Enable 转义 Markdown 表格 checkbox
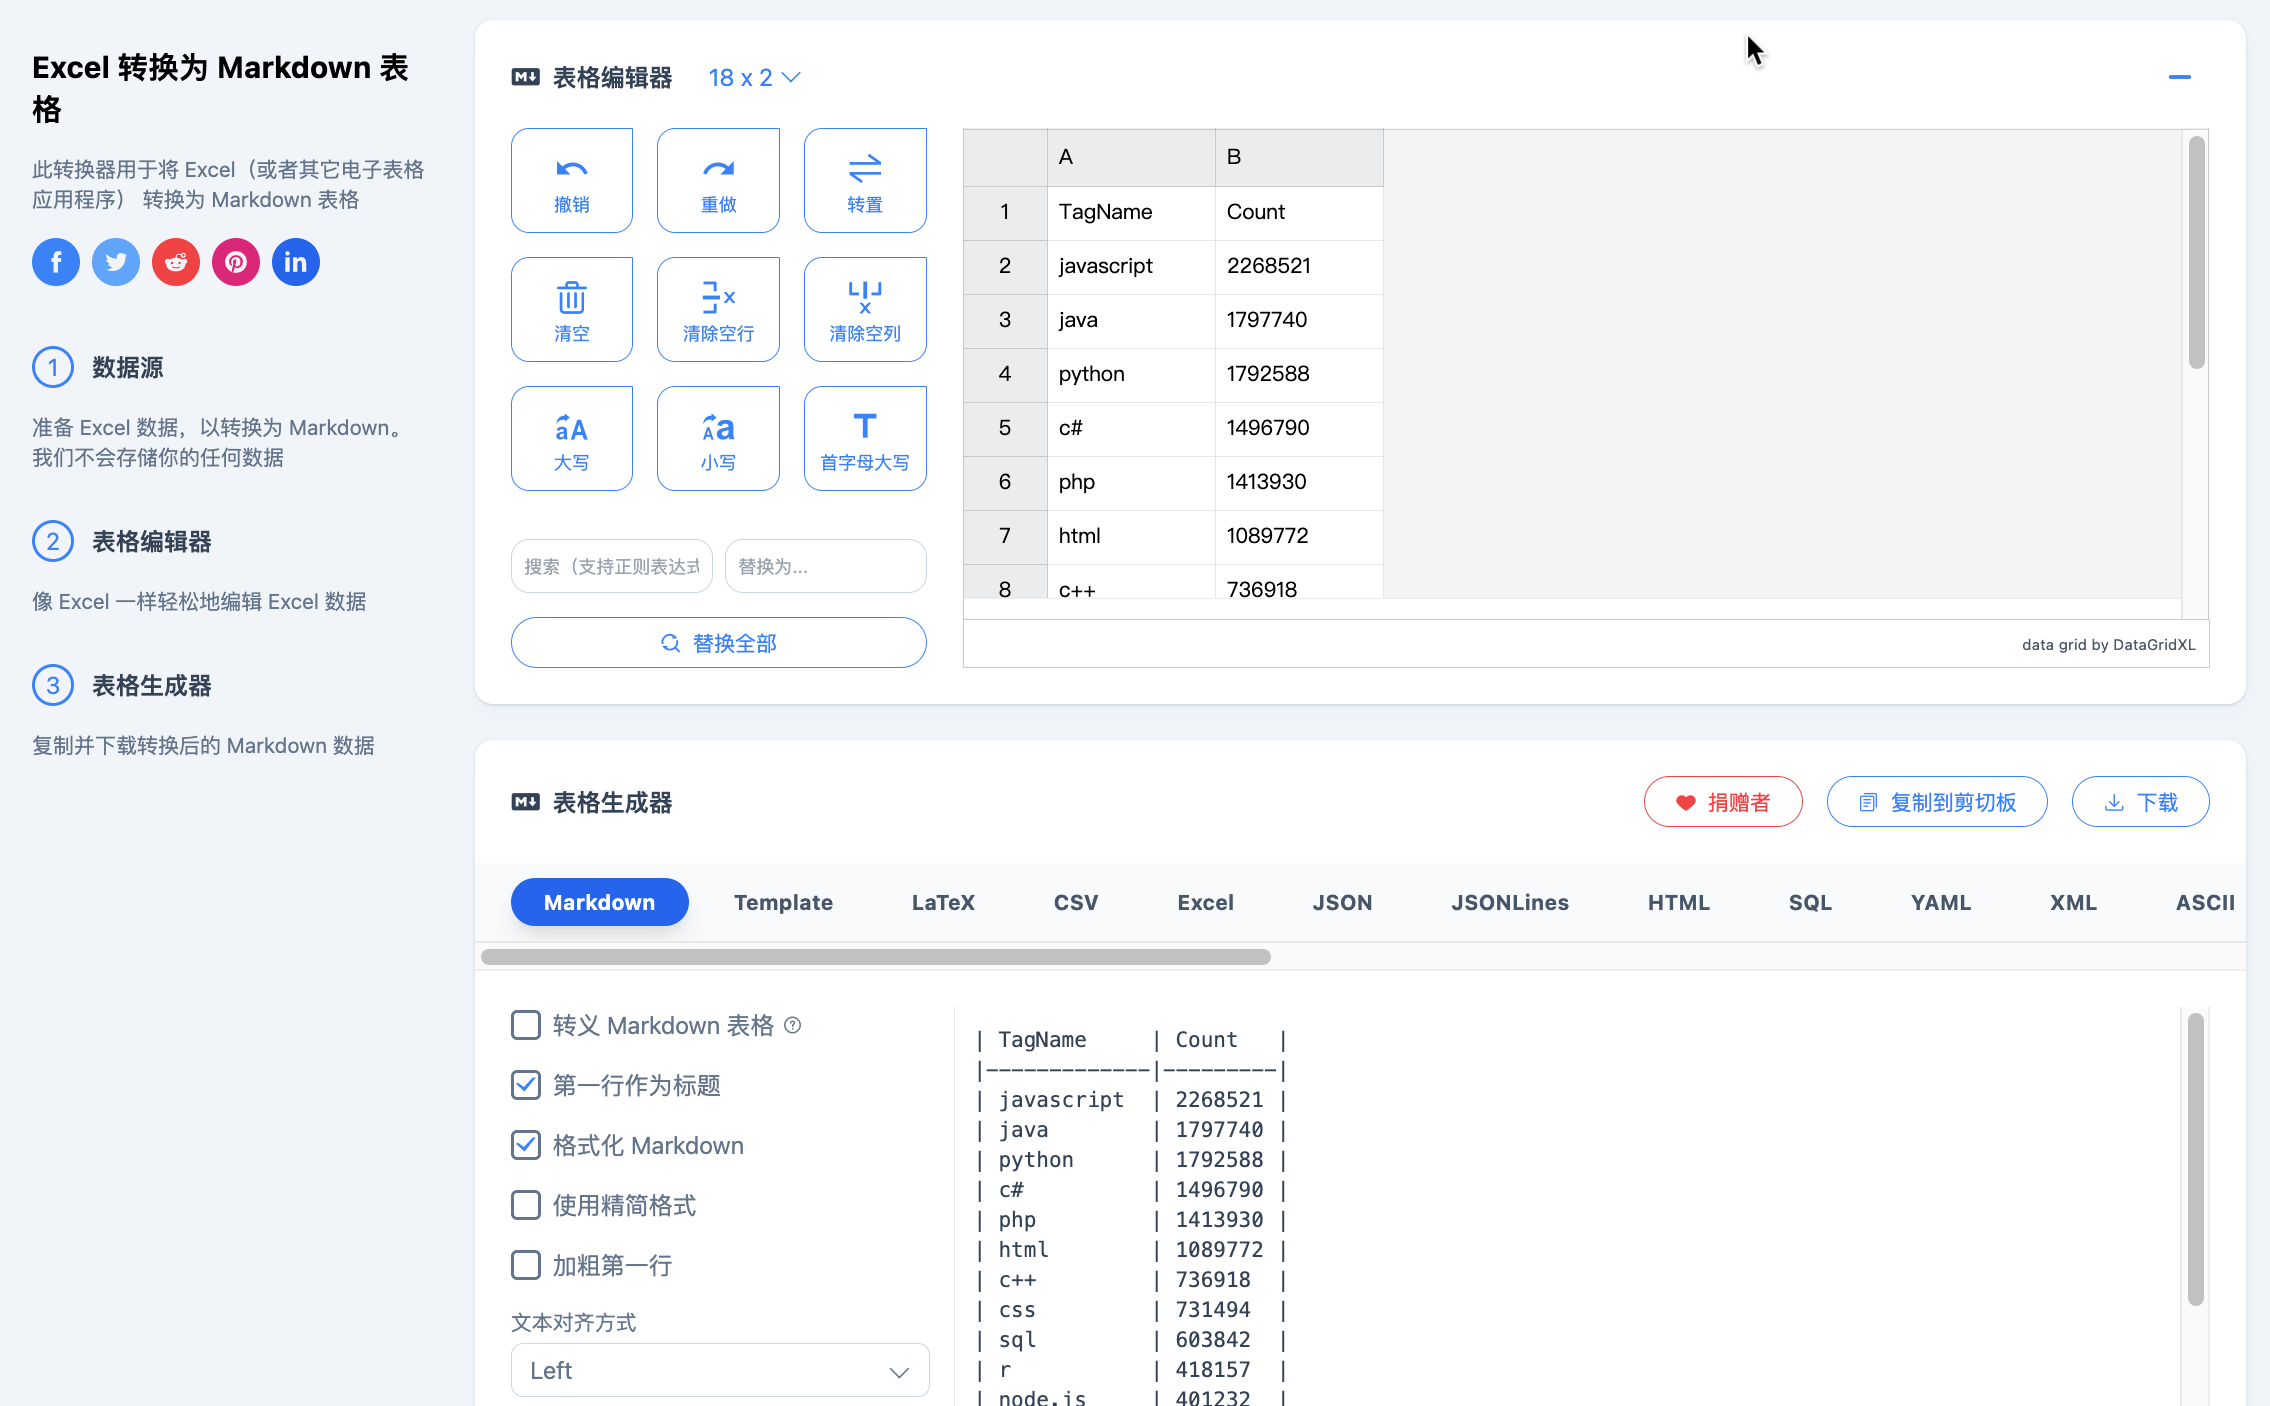 point(526,1025)
